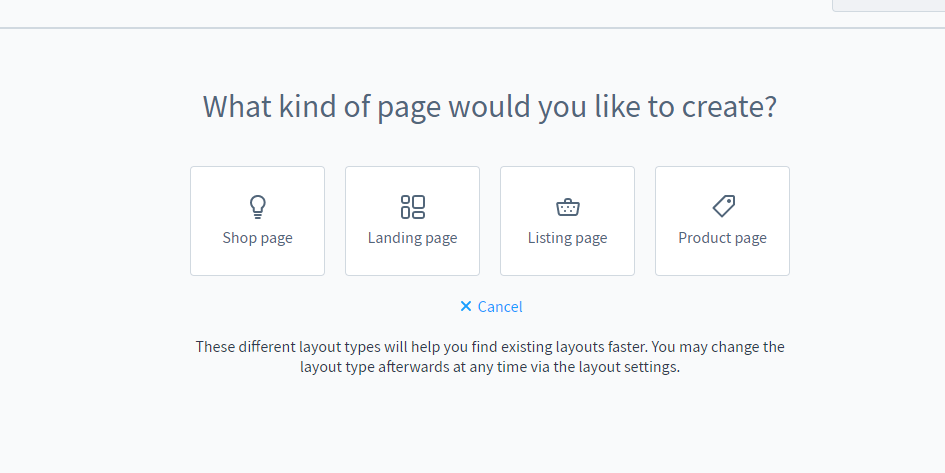Click the "What kind of page" heading
Screen dimensions: 945x473
point(489,107)
